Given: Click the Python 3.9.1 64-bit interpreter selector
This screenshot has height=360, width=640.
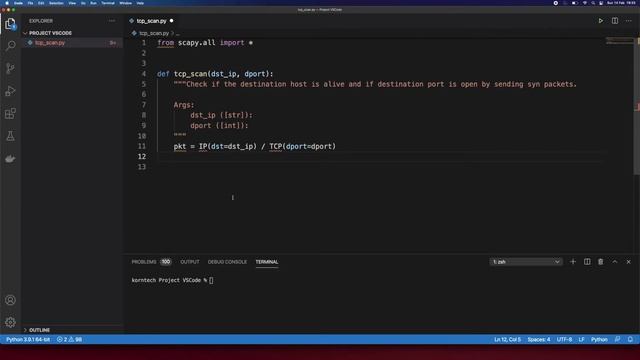Looking at the screenshot, I should 28,340.
